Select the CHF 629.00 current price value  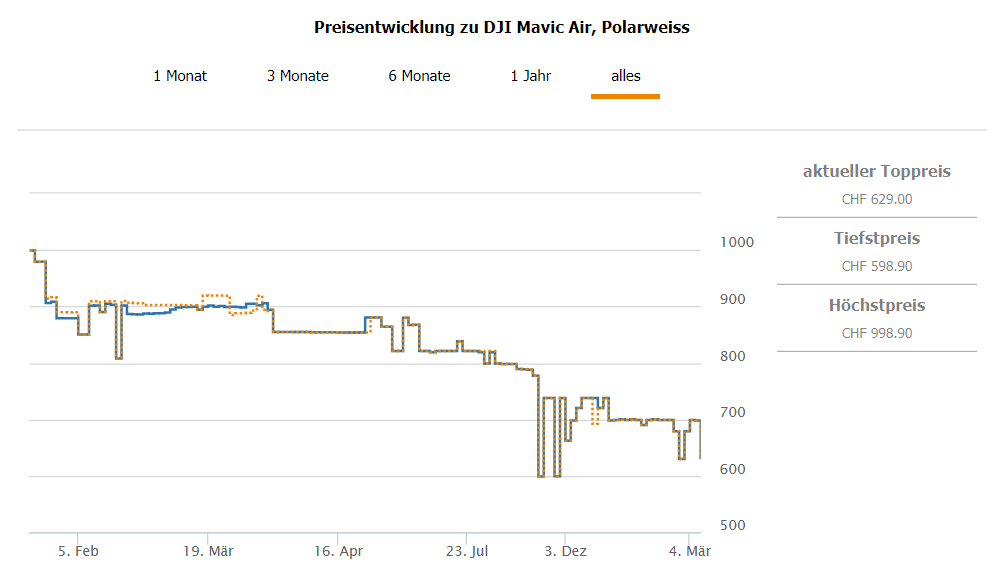point(877,199)
